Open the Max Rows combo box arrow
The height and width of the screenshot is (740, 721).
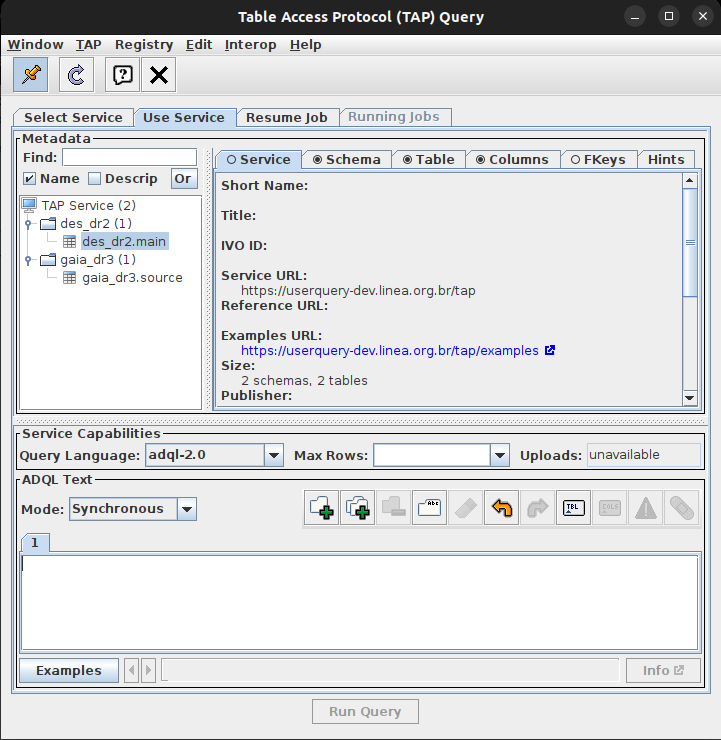pos(500,456)
